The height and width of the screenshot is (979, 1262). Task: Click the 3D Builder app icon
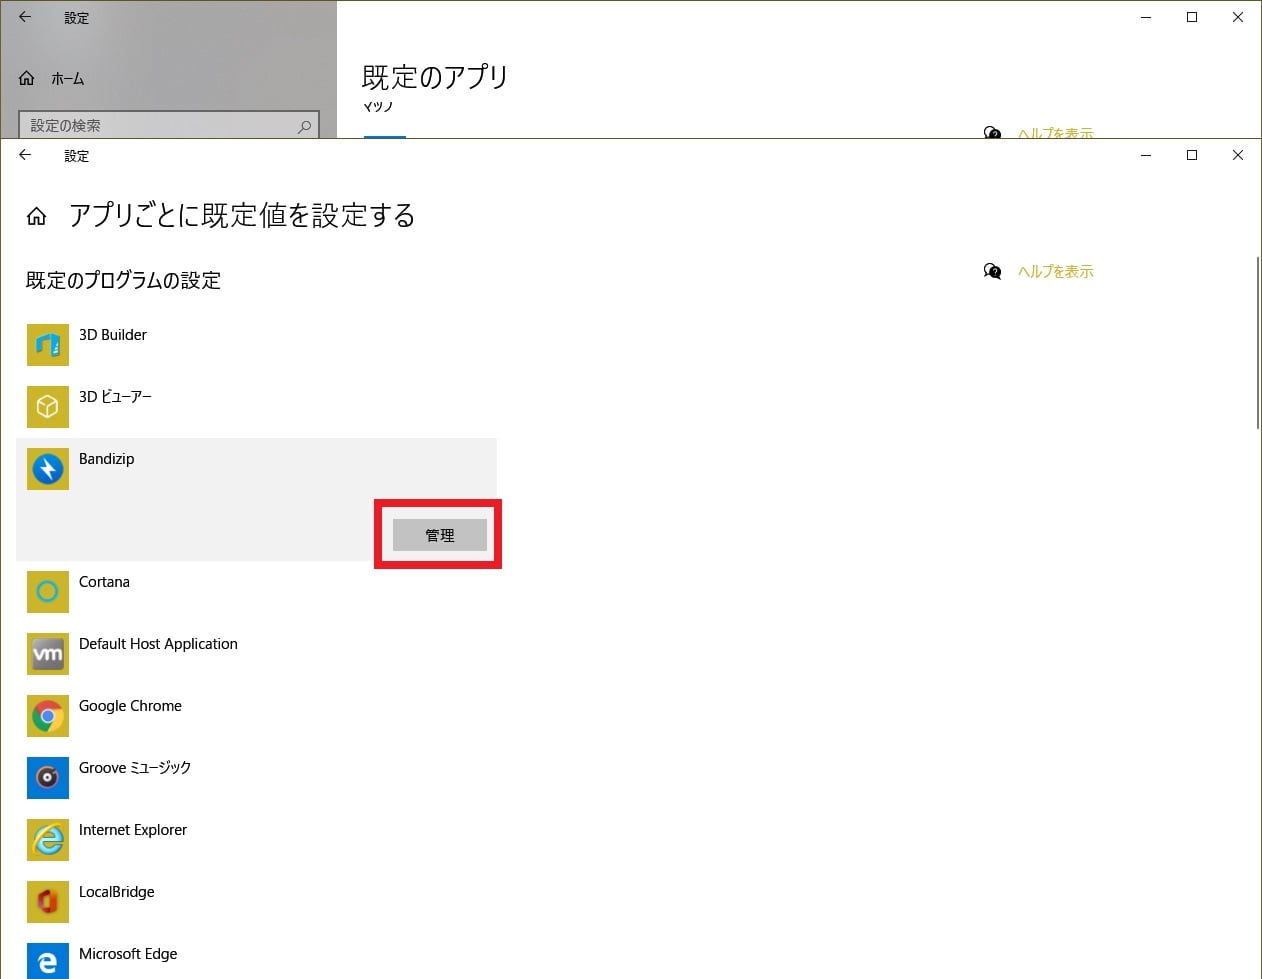tap(48, 345)
